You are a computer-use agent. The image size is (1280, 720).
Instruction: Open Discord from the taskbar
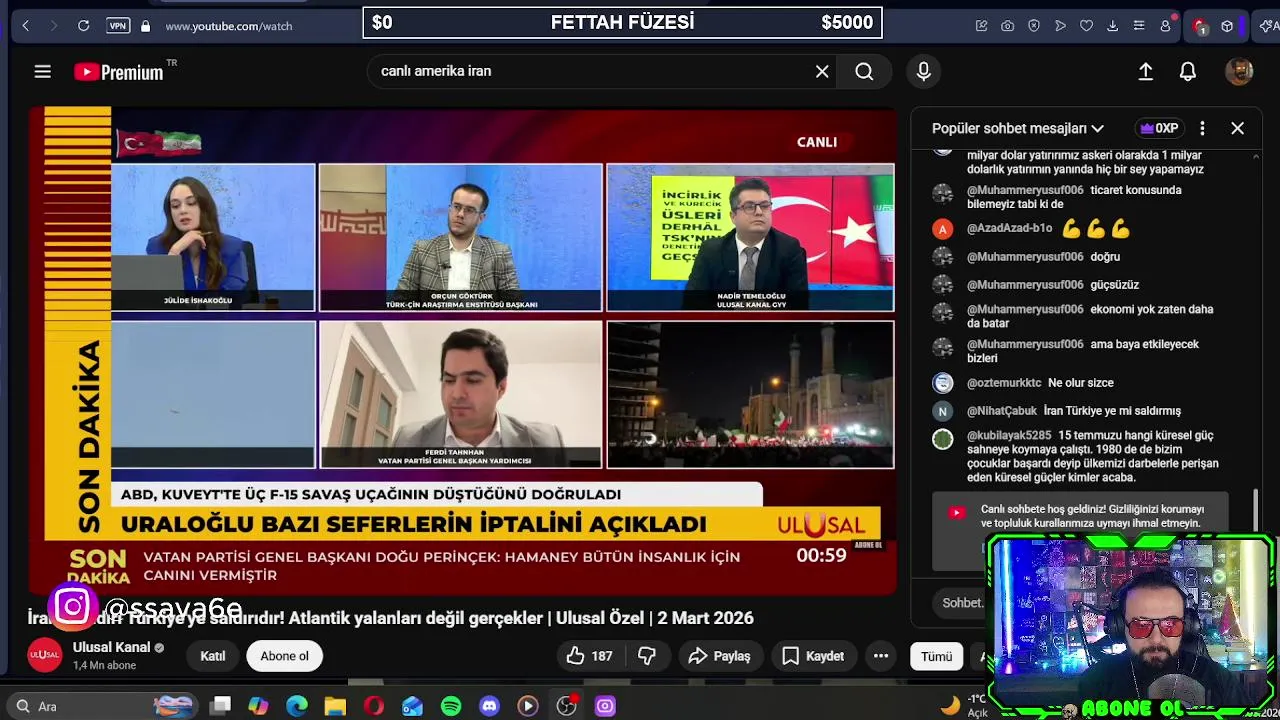click(489, 706)
